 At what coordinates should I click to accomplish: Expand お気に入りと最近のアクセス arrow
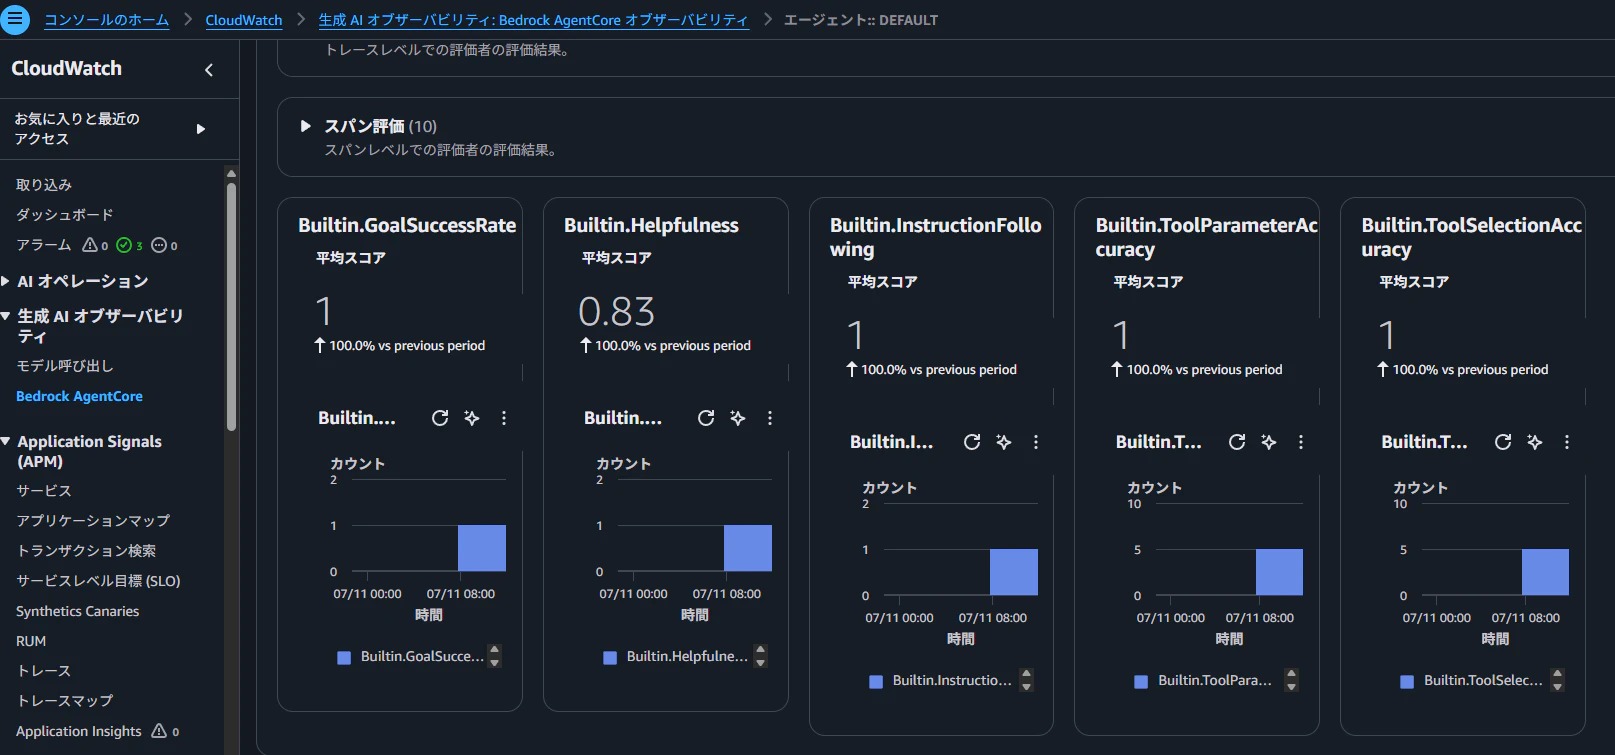[201, 129]
